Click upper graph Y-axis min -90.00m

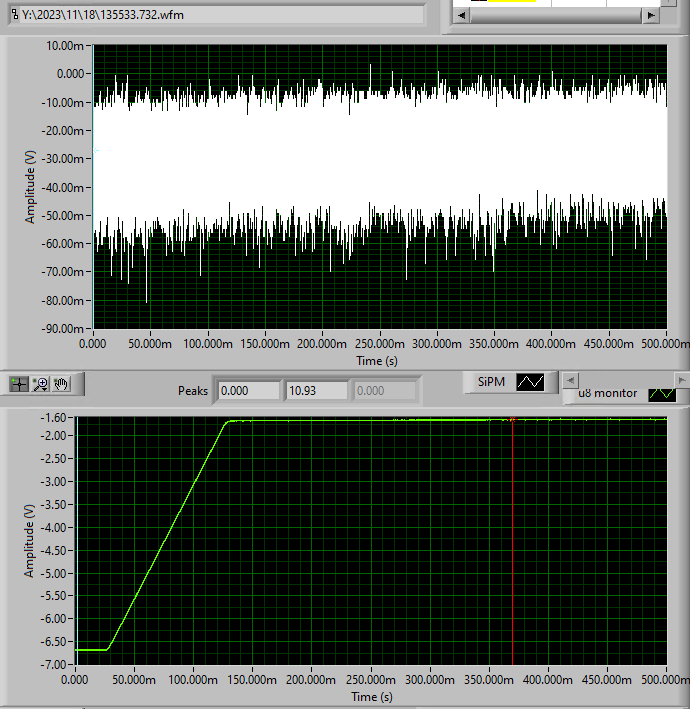63,329
